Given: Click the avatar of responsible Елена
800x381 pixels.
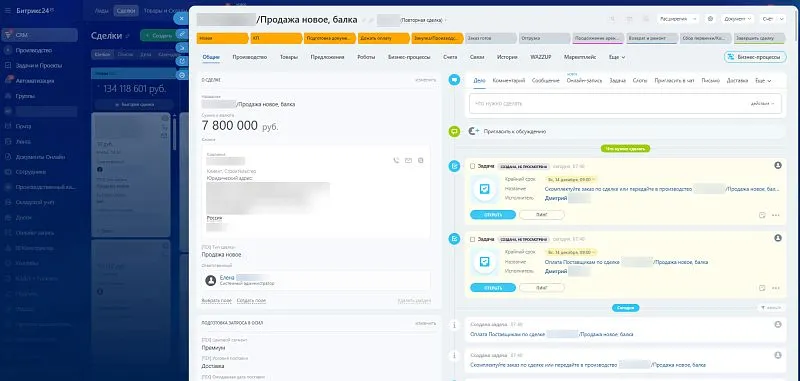Looking at the screenshot, I should 210,281.
